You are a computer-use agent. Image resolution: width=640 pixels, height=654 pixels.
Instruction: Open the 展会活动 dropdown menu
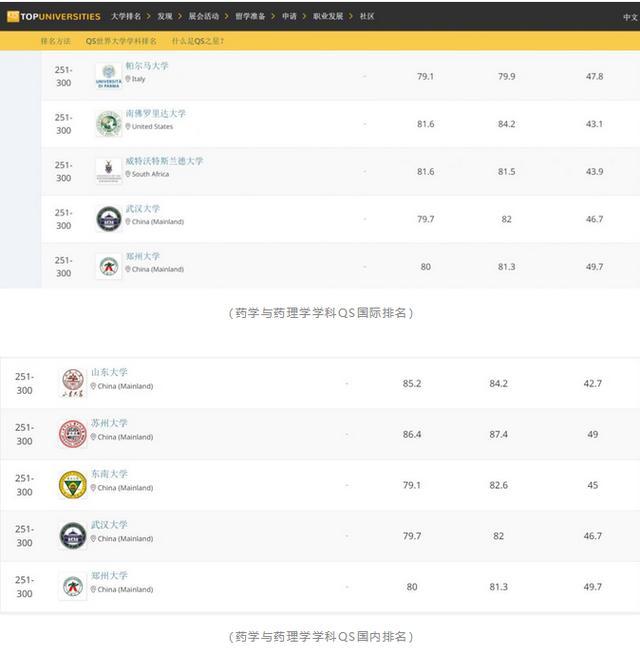click(x=204, y=17)
